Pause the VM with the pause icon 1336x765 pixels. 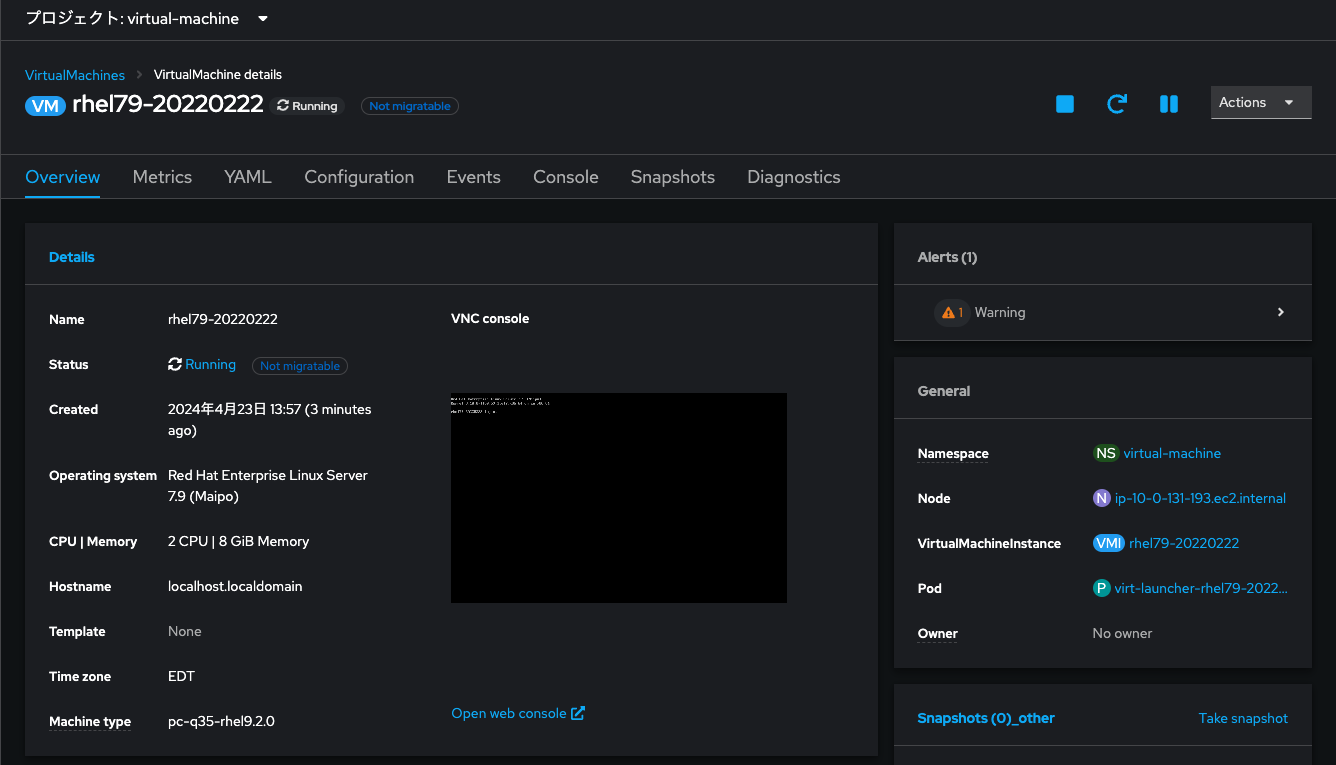point(1169,104)
